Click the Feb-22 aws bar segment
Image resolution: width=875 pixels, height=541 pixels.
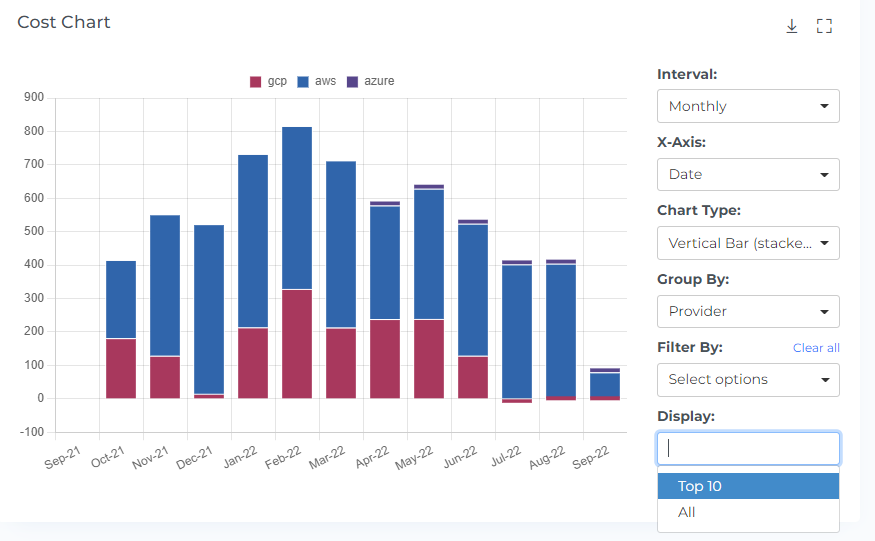coord(297,208)
